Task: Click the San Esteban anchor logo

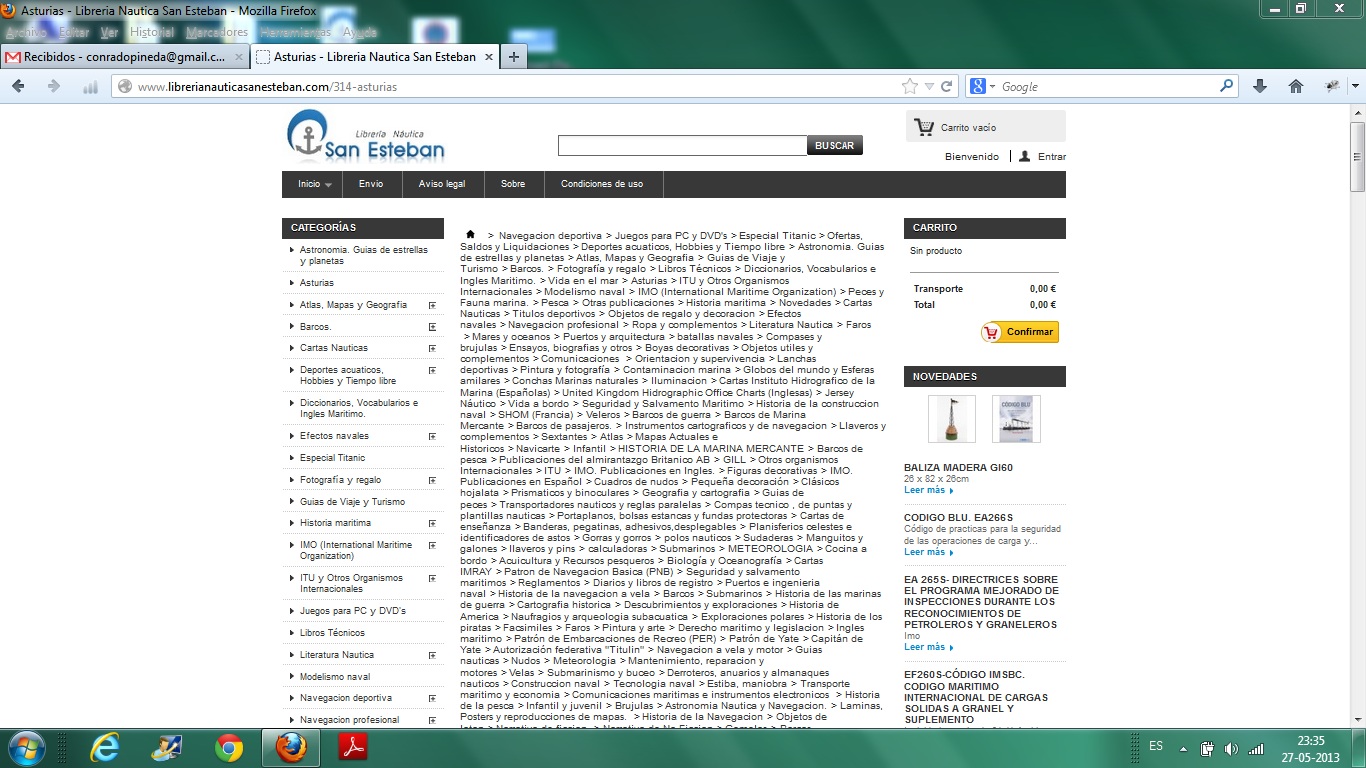Action: tap(365, 137)
